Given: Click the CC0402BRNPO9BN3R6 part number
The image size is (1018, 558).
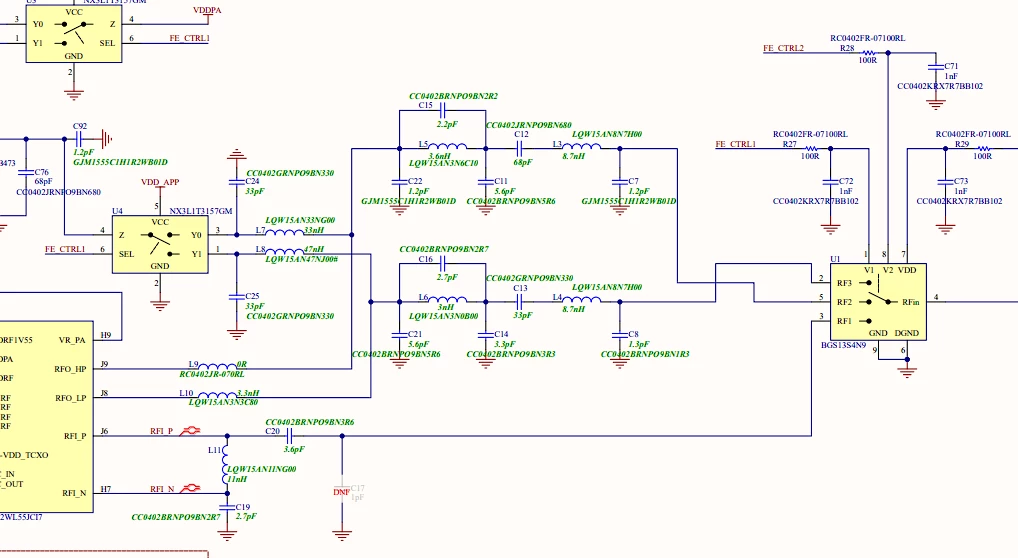Looking at the screenshot, I should 310,422.
